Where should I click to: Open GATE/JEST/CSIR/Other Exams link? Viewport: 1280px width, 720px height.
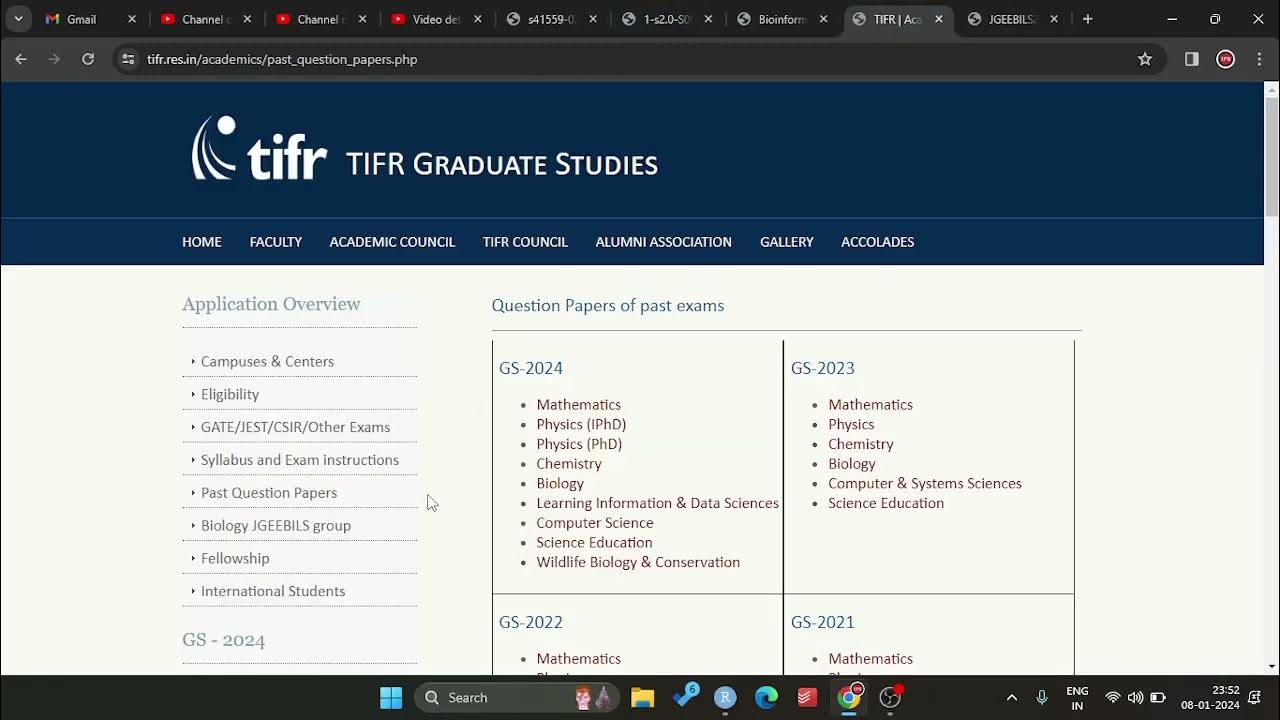[295, 427]
